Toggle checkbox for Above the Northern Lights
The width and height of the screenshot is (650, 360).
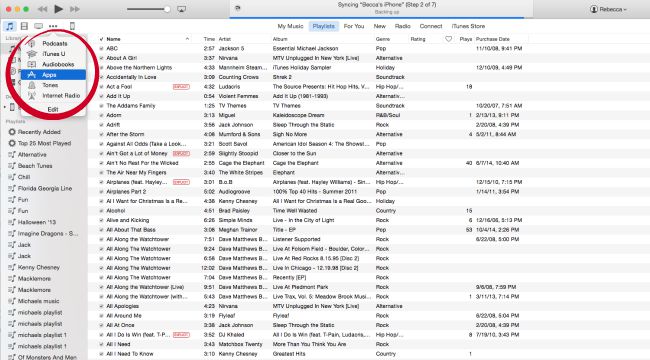click(102, 68)
